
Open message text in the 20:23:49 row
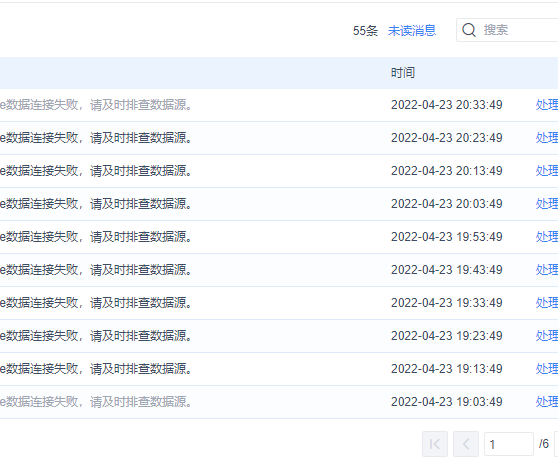[96, 138]
